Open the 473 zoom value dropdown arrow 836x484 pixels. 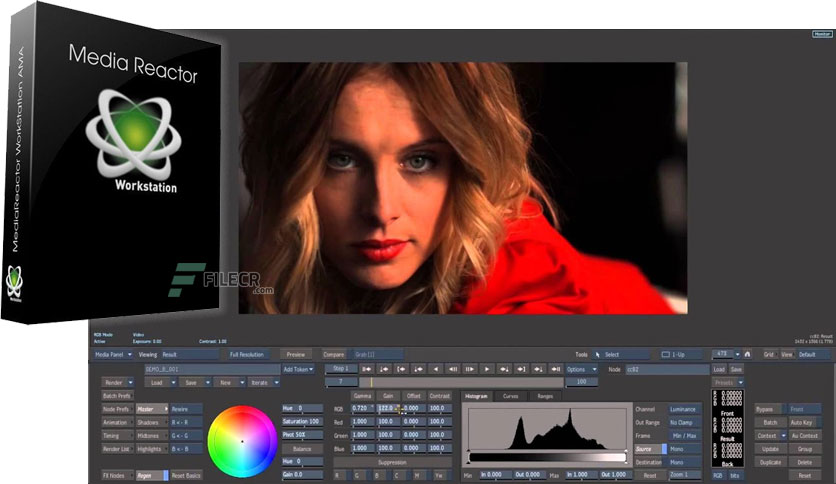737,354
